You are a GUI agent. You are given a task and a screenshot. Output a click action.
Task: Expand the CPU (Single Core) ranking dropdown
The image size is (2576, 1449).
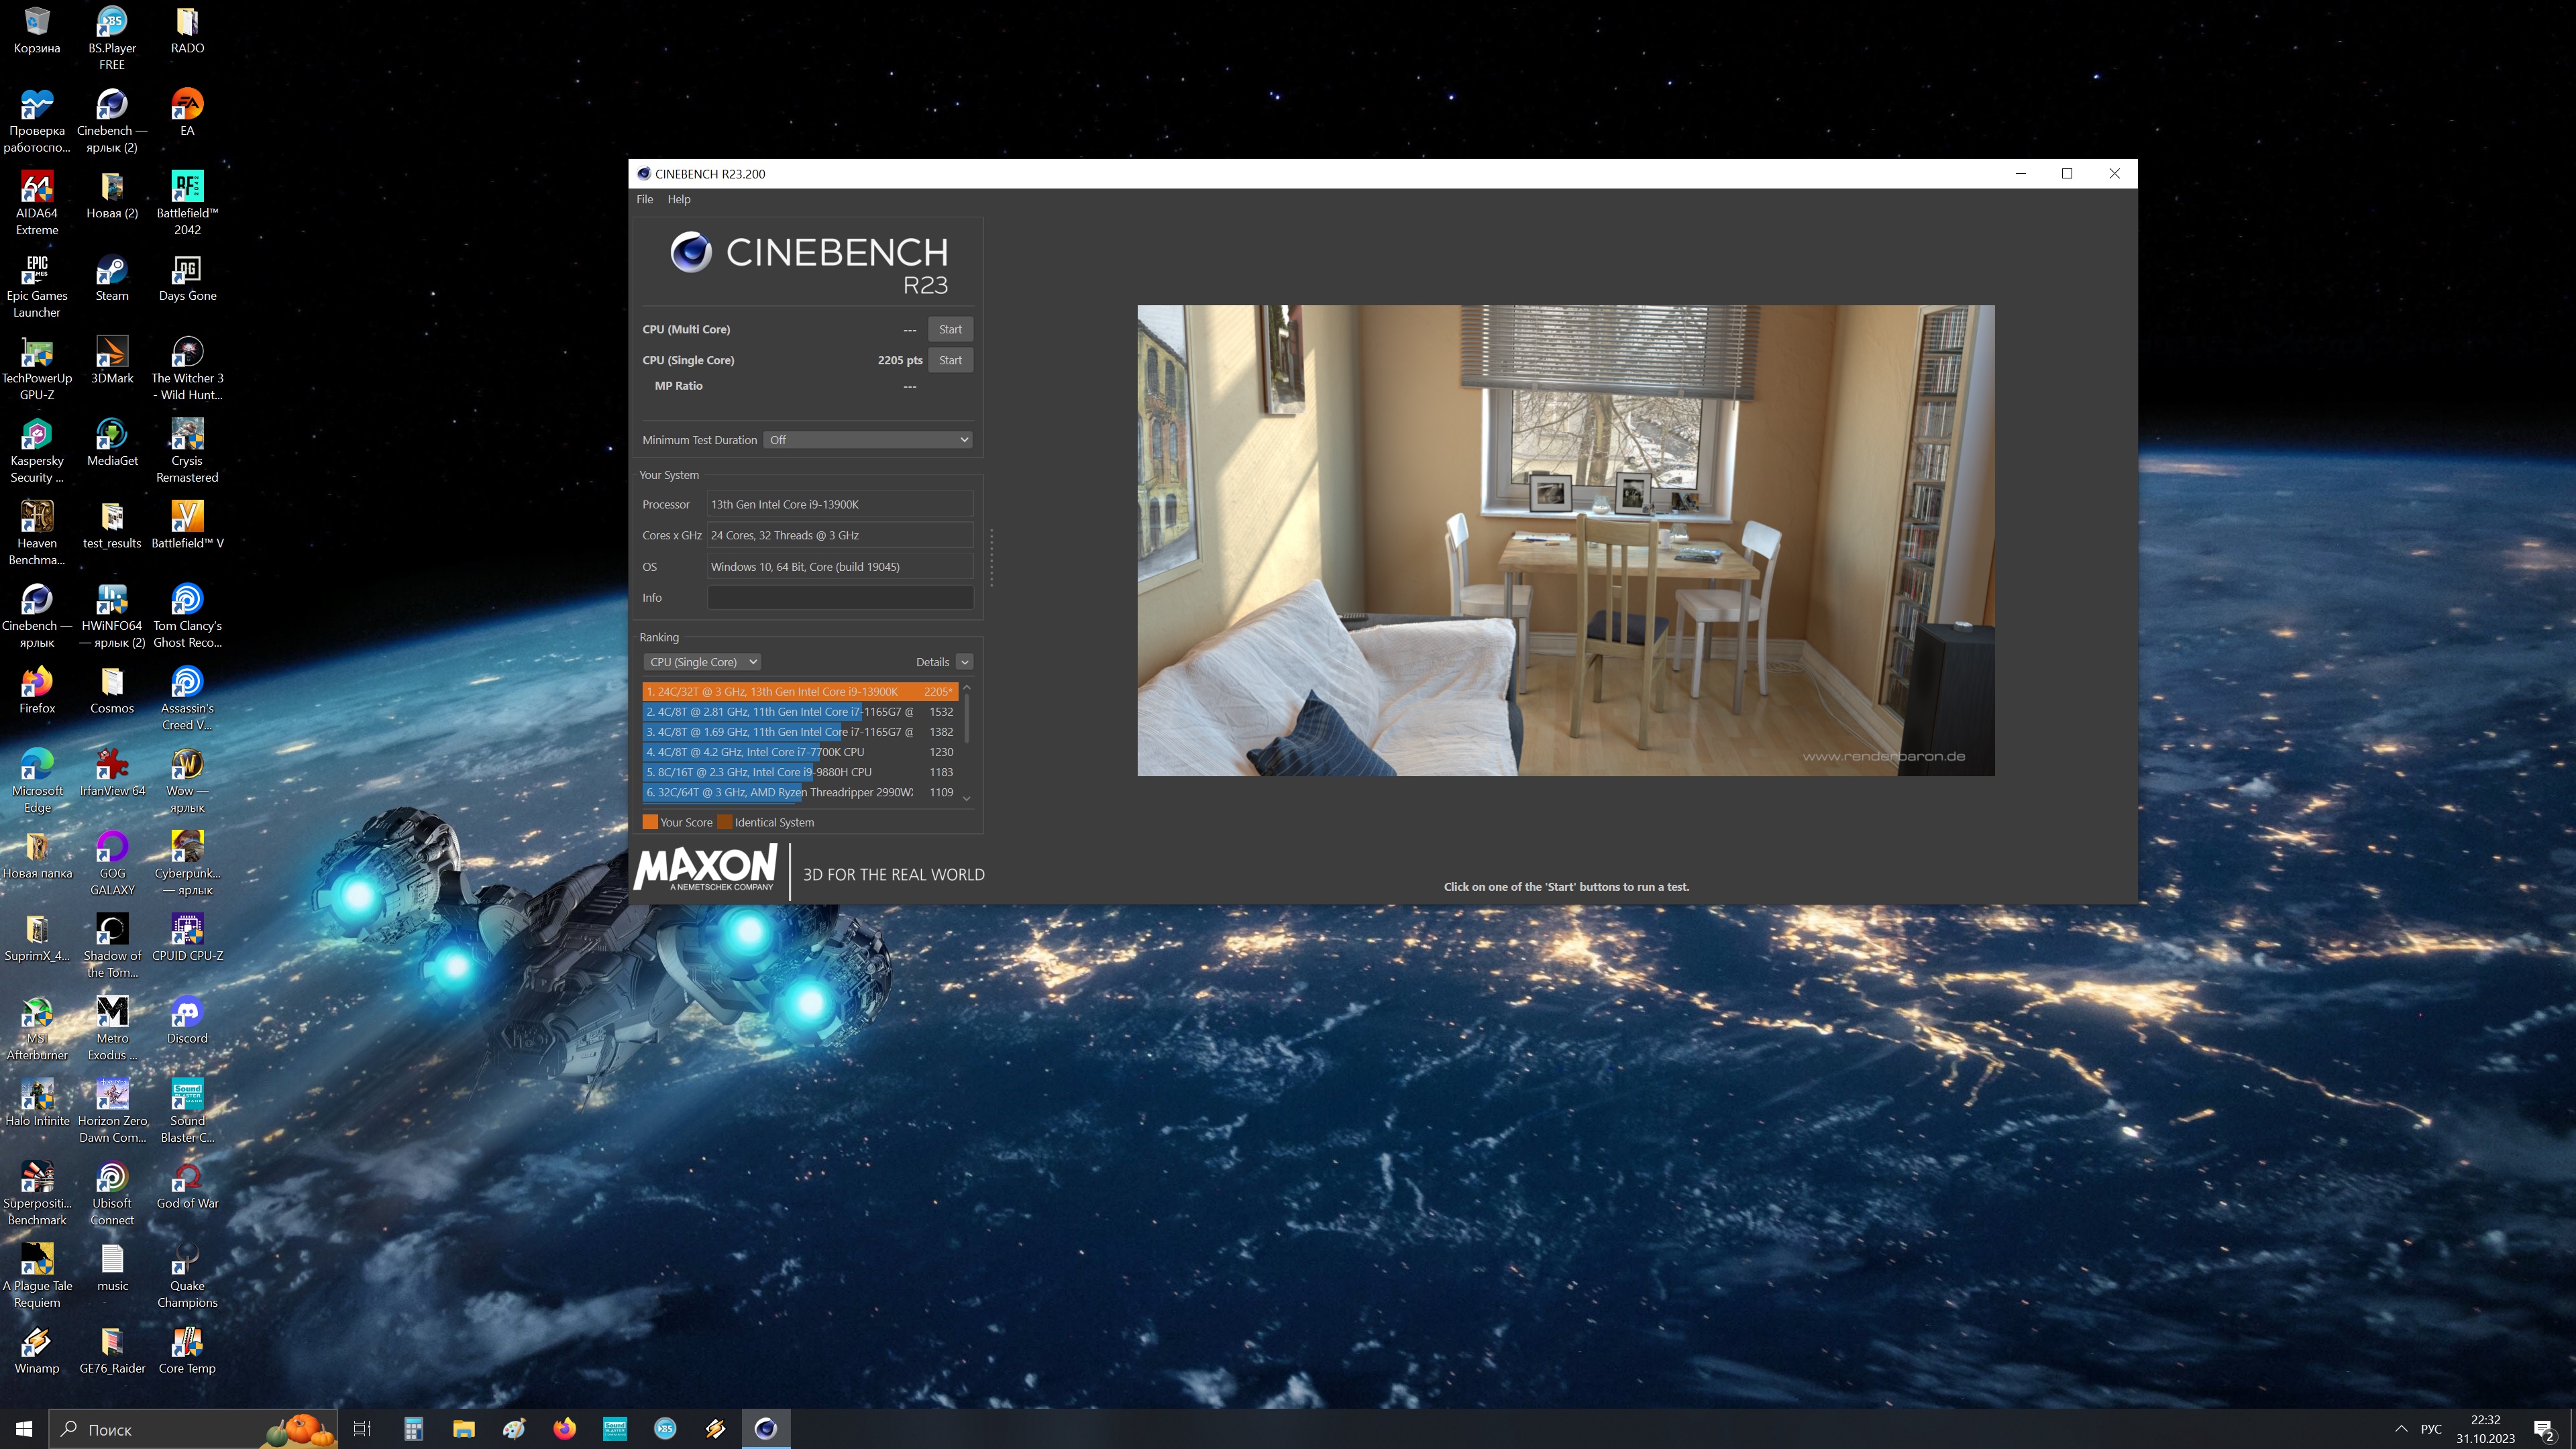[x=702, y=662]
